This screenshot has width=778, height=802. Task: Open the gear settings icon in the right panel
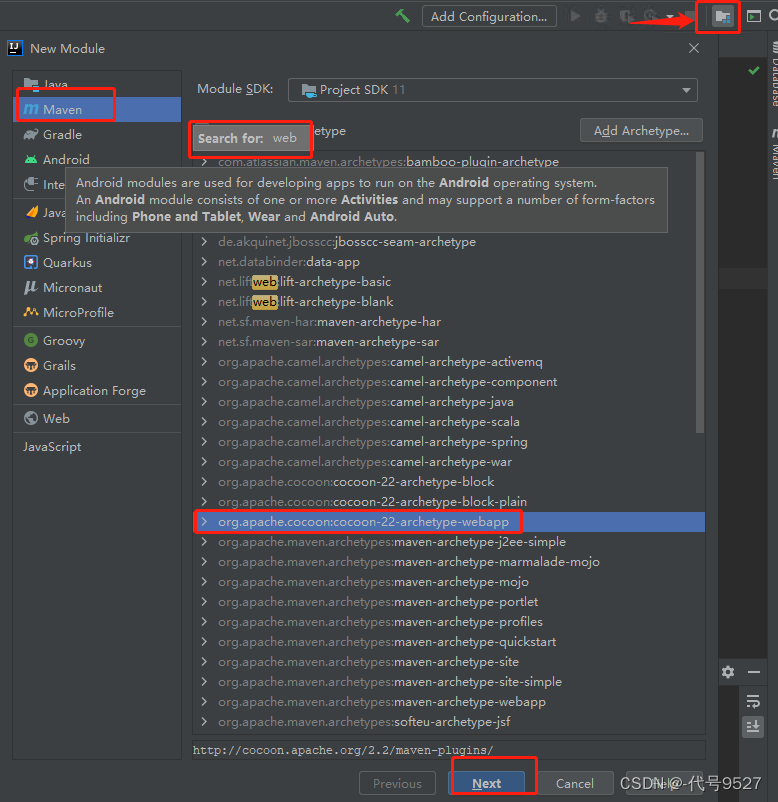click(x=728, y=672)
